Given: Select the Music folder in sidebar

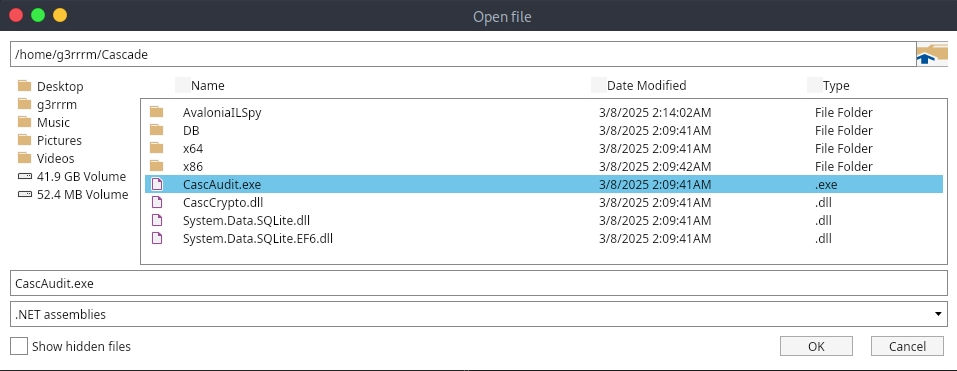Looking at the screenshot, I should click(x=44, y=123).
